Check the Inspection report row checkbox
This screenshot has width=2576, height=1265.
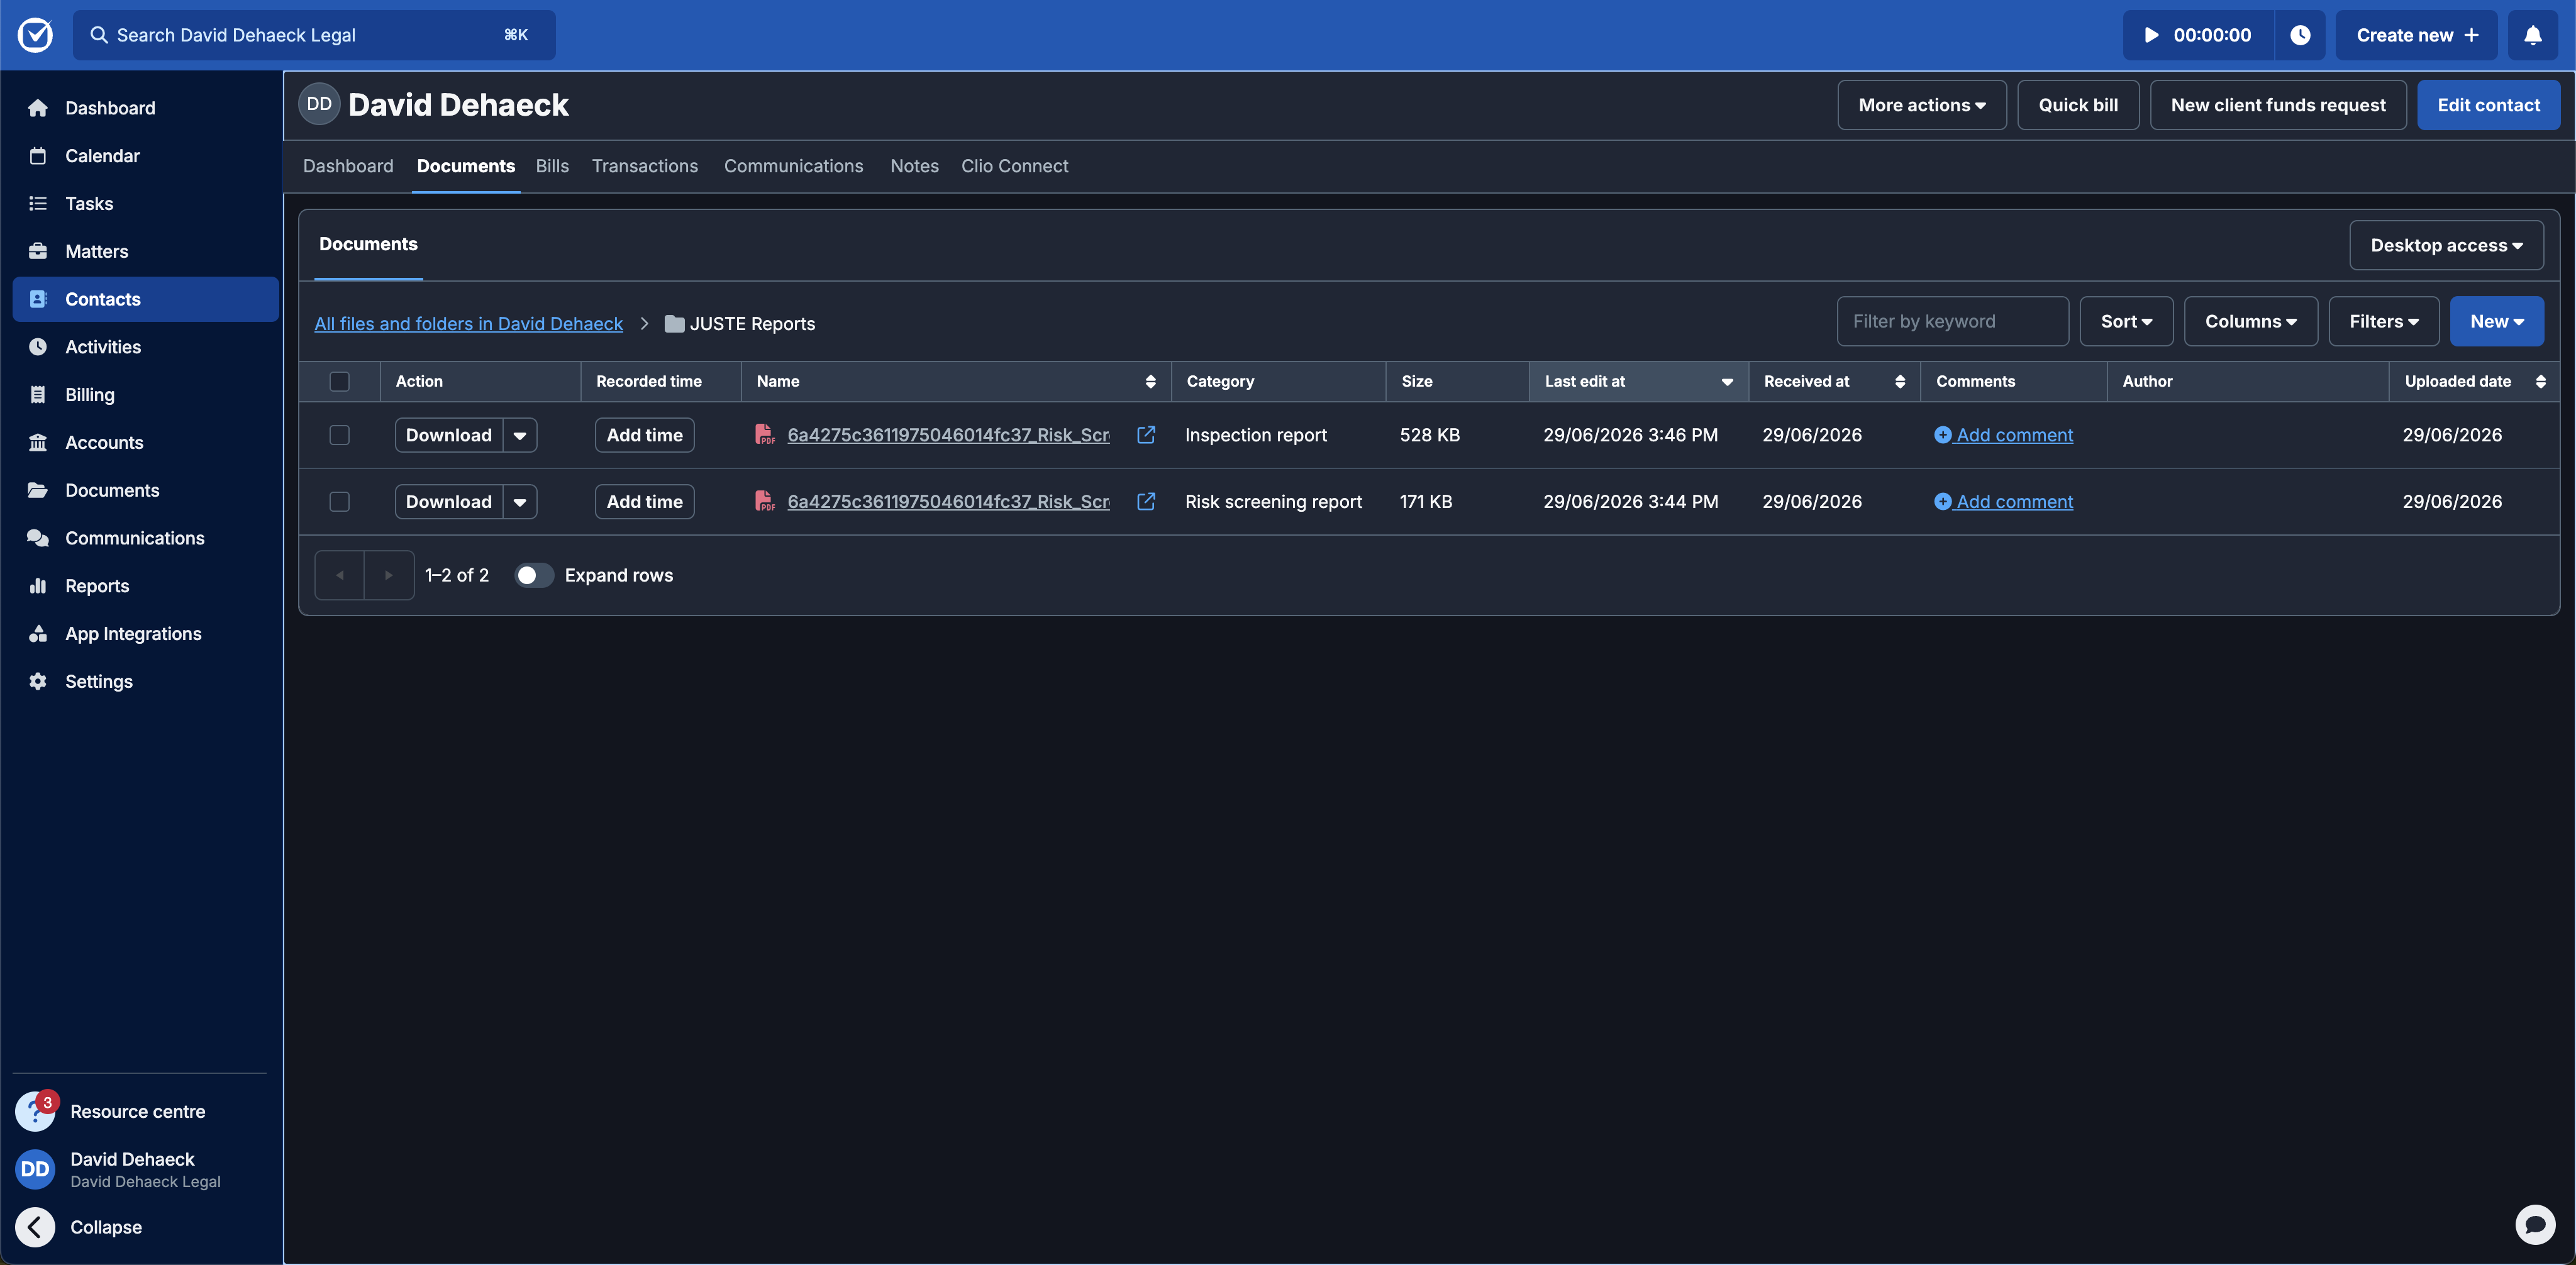pos(339,435)
